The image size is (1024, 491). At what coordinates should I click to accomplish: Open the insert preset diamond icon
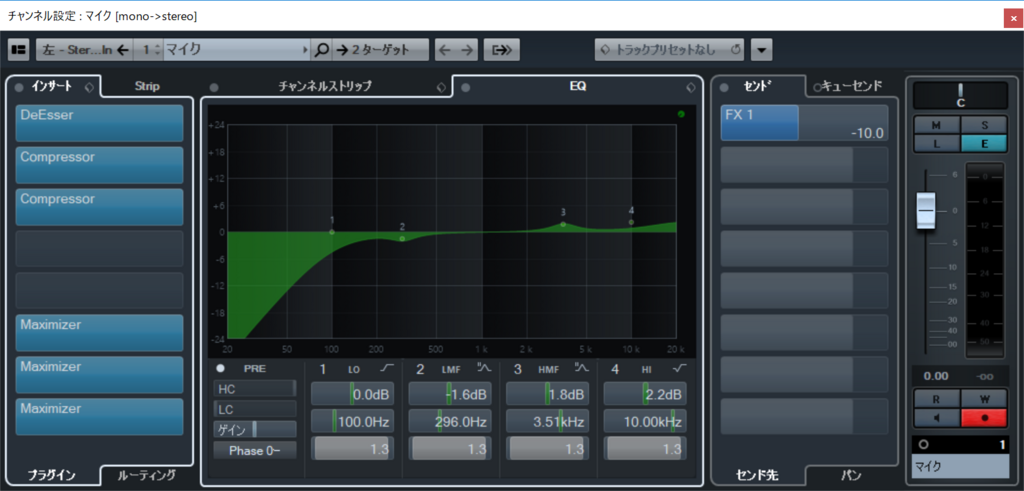coord(89,87)
